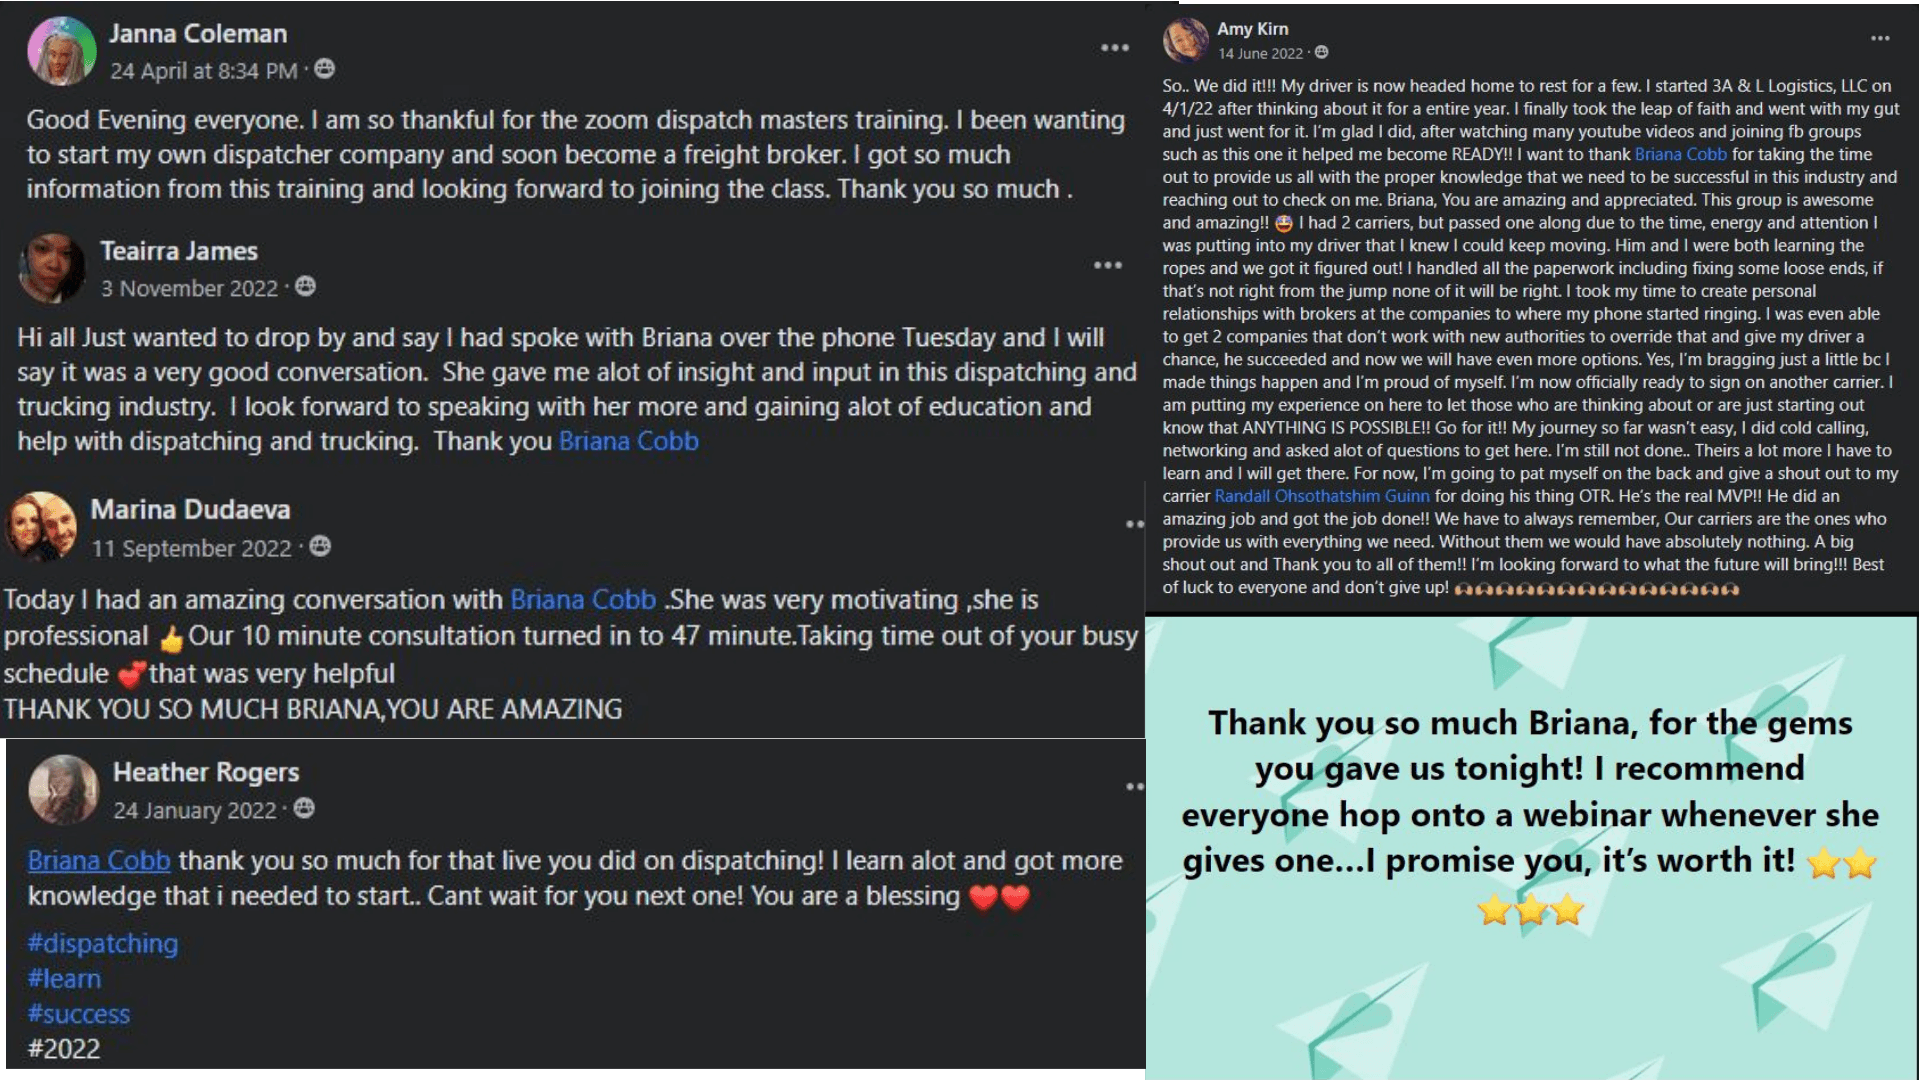This screenshot has width=1920, height=1080.
Task: Open the Janna Coleman name link
Action: click(198, 34)
